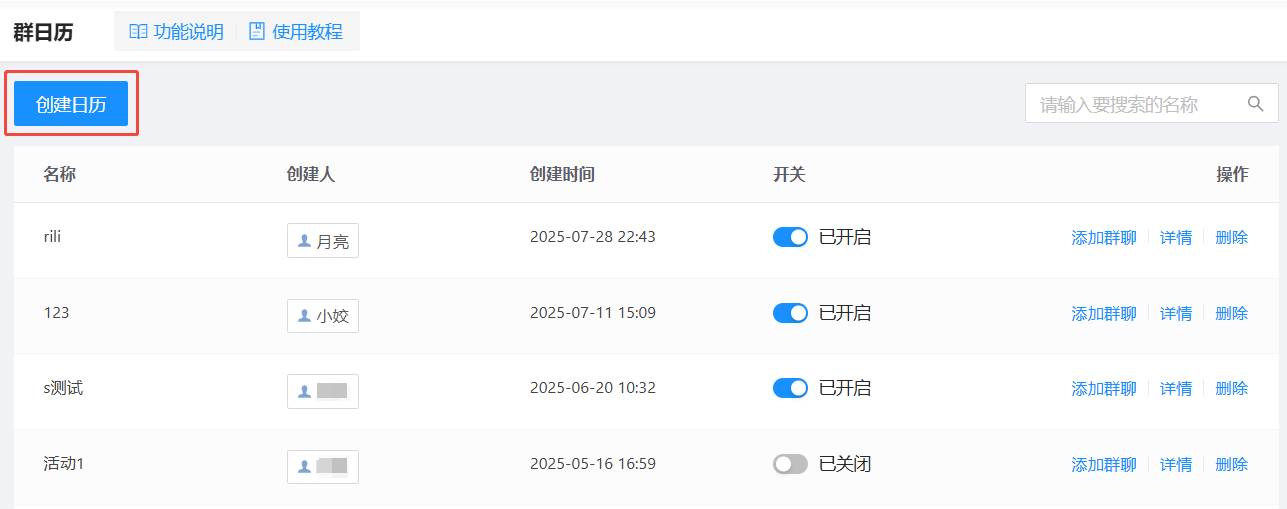Click 添加群聊 in the s测试 row
This screenshot has width=1287, height=509.
(x=1104, y=388)
